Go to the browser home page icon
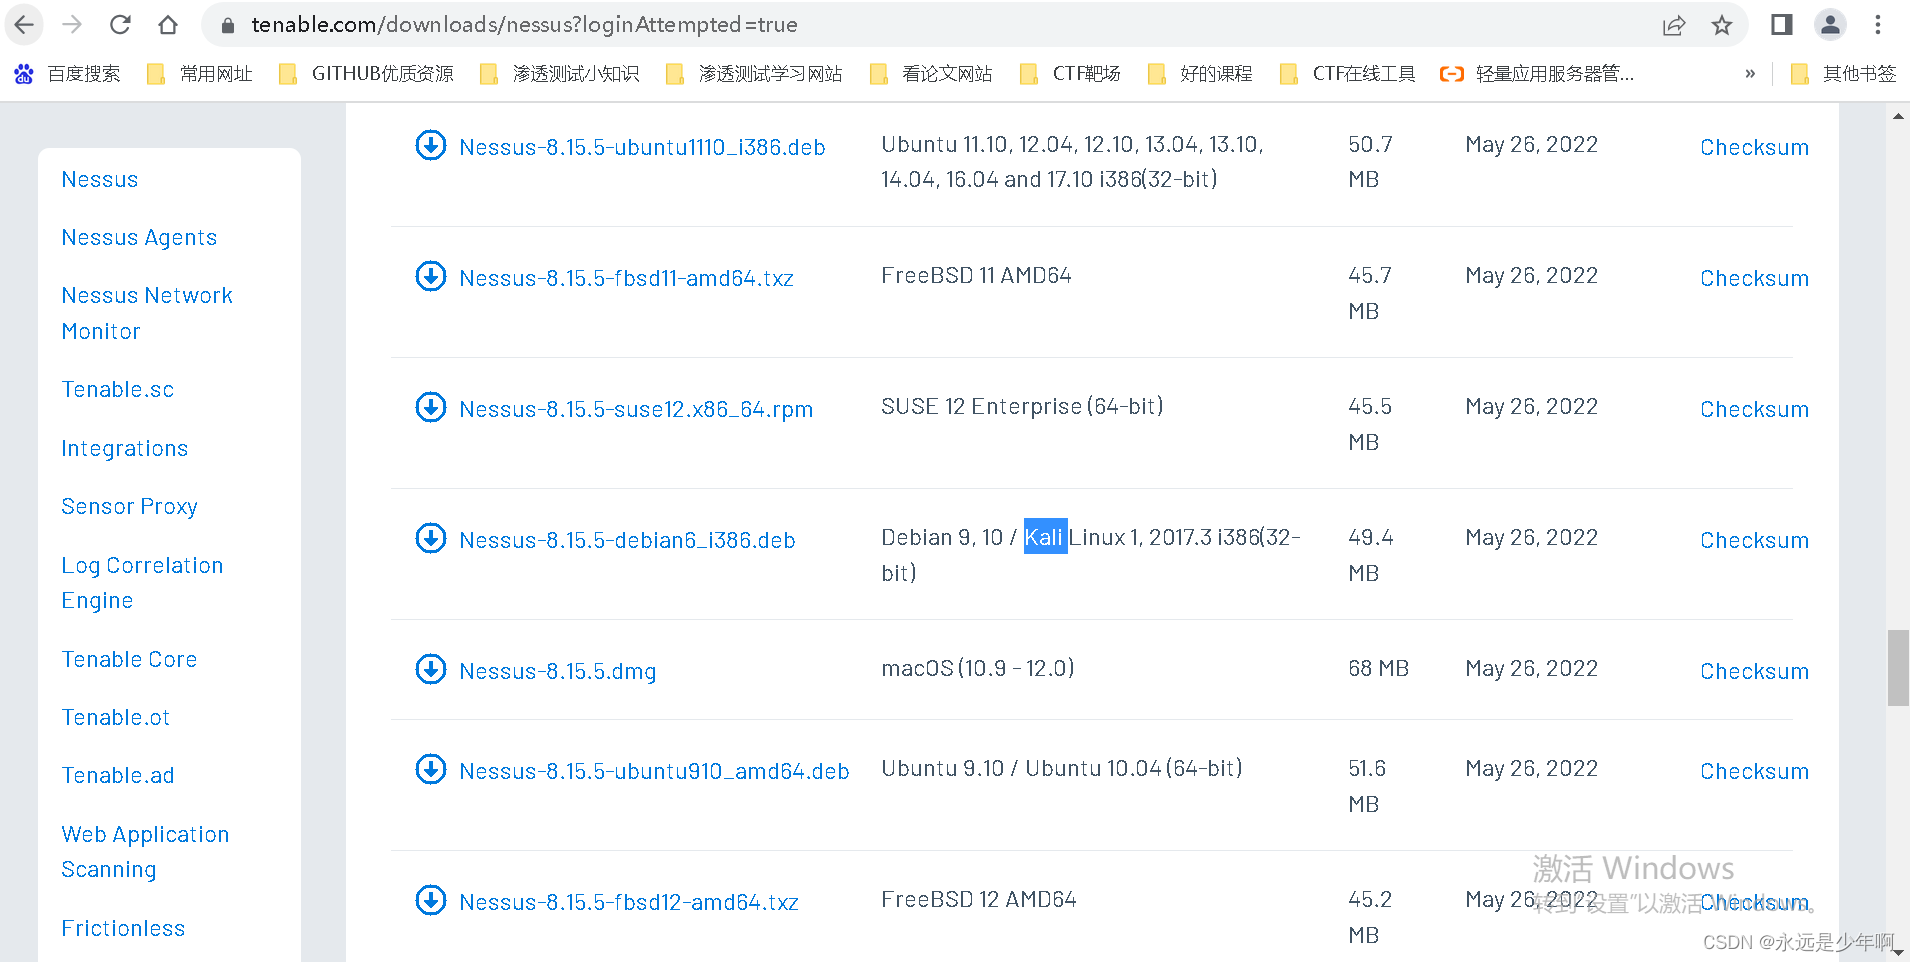1910x962 pixels. [168, 25]
